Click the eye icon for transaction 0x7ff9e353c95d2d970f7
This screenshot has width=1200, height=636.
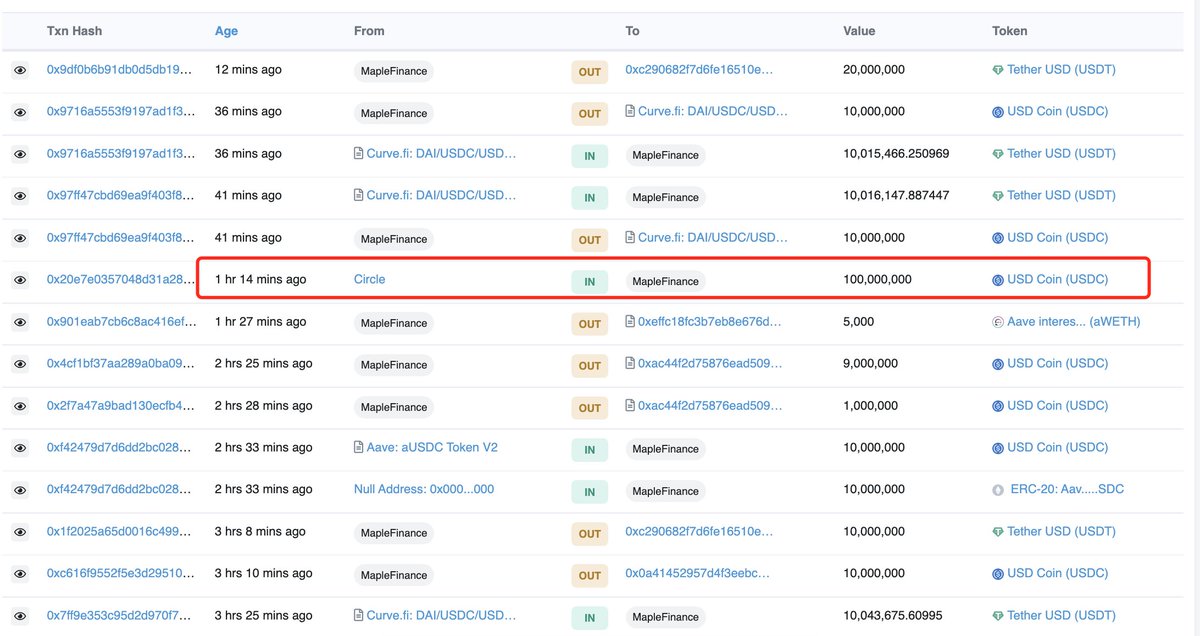20,617
